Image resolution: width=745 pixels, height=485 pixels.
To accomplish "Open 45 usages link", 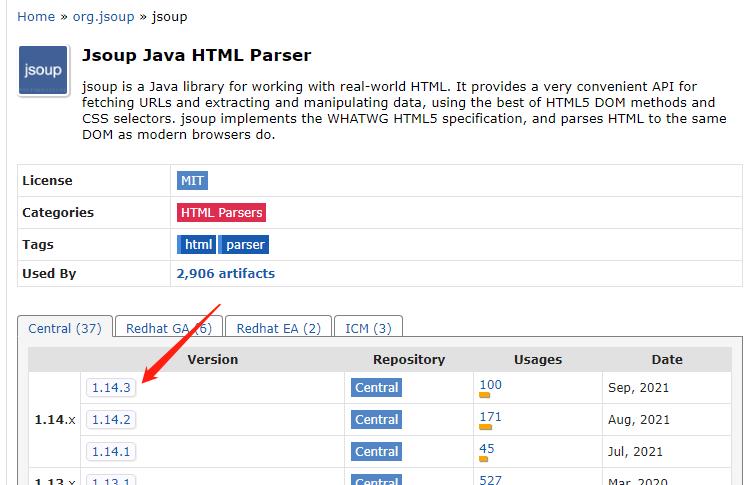I will tap(487, 448).
